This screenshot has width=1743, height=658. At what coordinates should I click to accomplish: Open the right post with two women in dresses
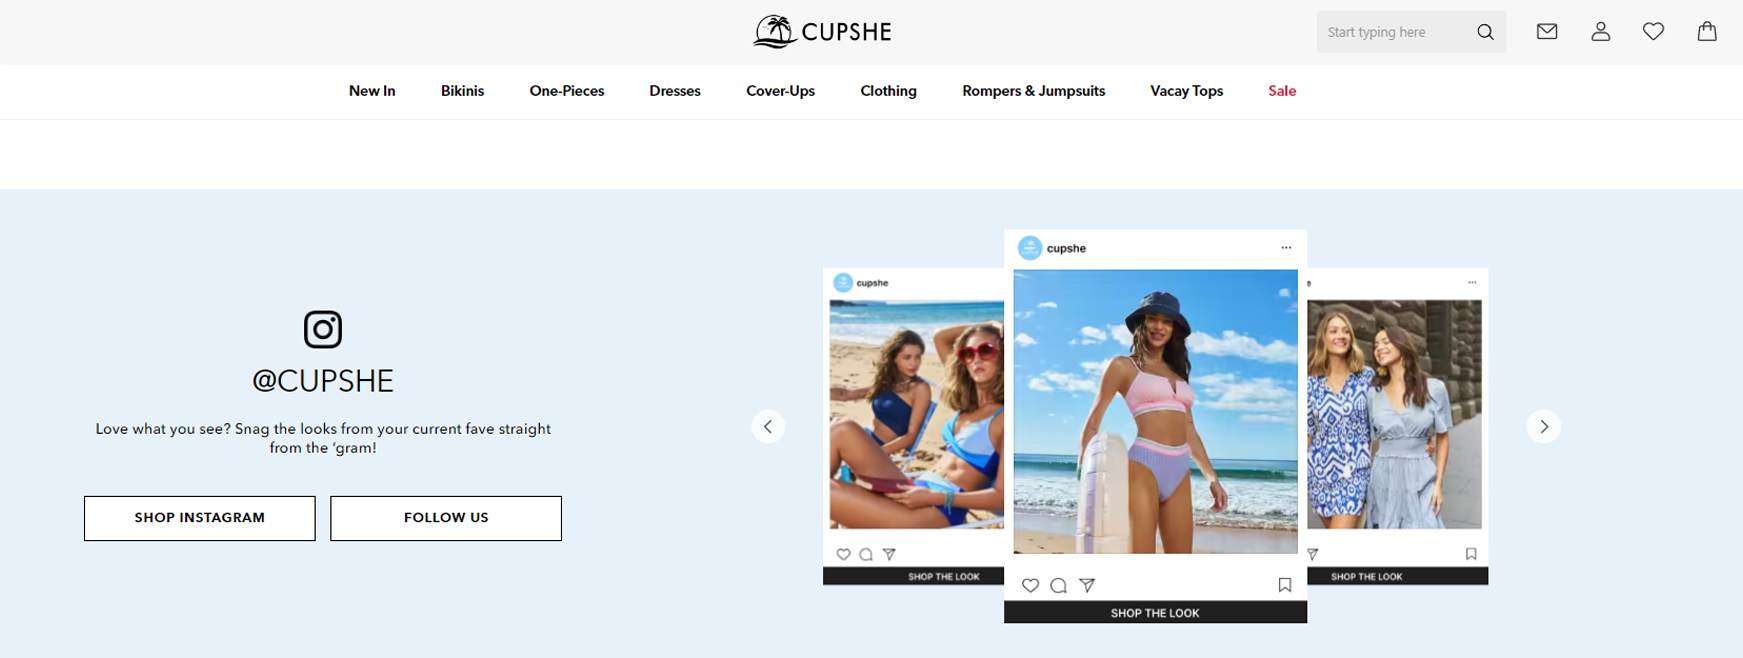(x=1394, y=414)
